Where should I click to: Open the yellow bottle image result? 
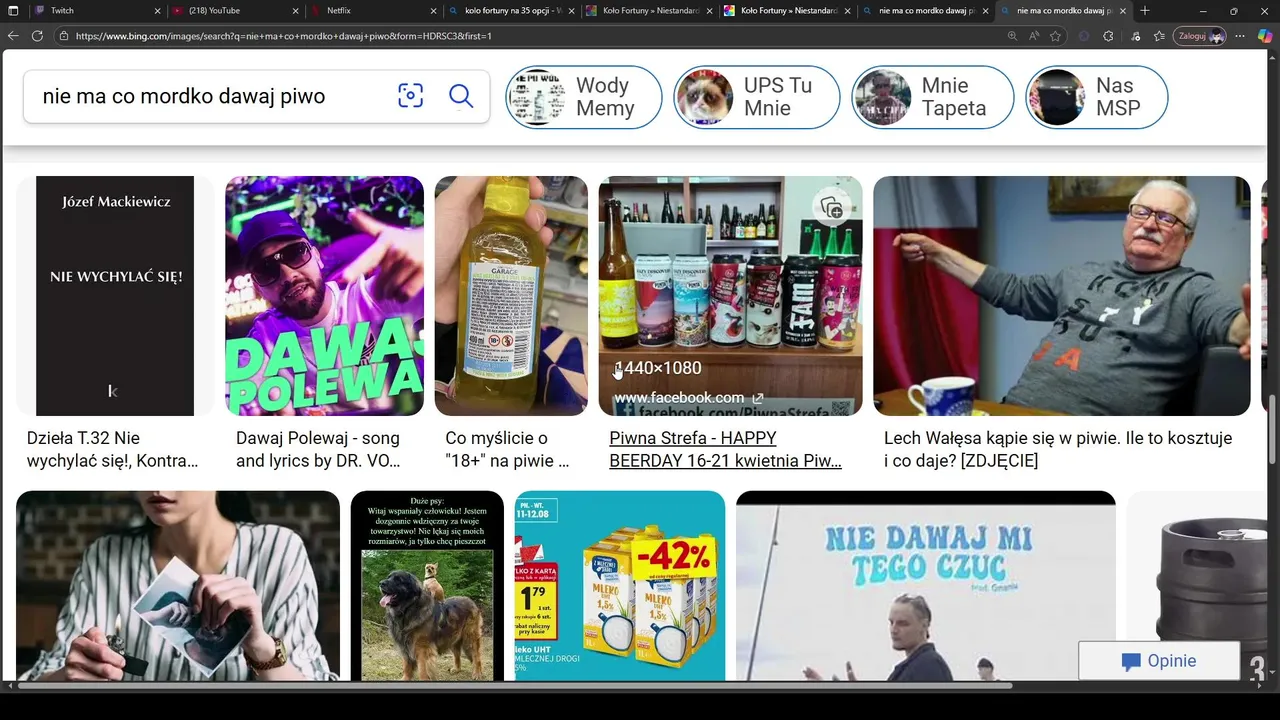(x=511, y=296)
